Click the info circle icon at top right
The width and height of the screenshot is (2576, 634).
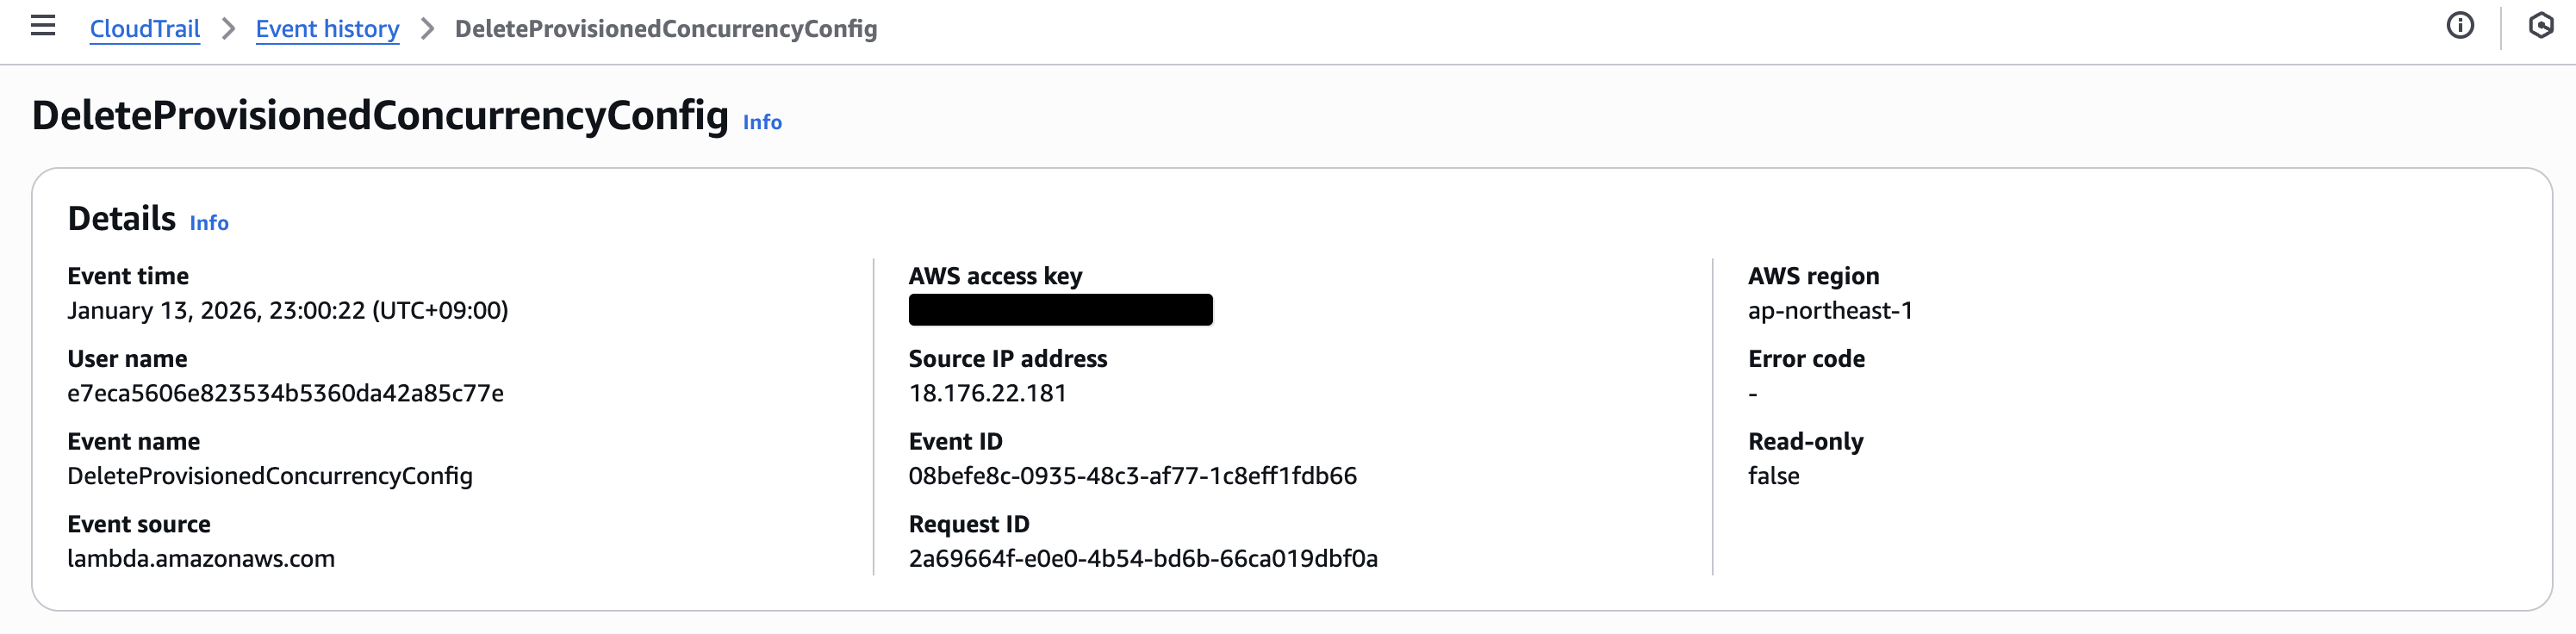click(x=2460, y=26)
